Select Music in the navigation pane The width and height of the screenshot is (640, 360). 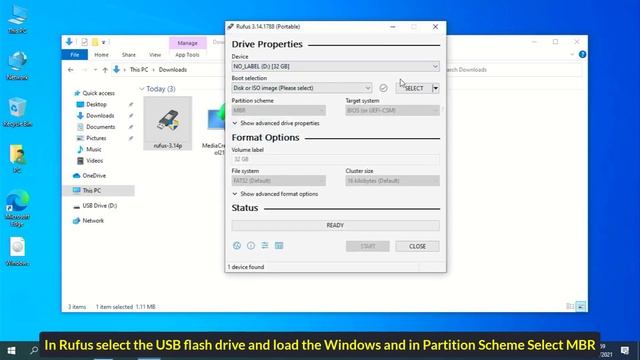coord(93,149)
